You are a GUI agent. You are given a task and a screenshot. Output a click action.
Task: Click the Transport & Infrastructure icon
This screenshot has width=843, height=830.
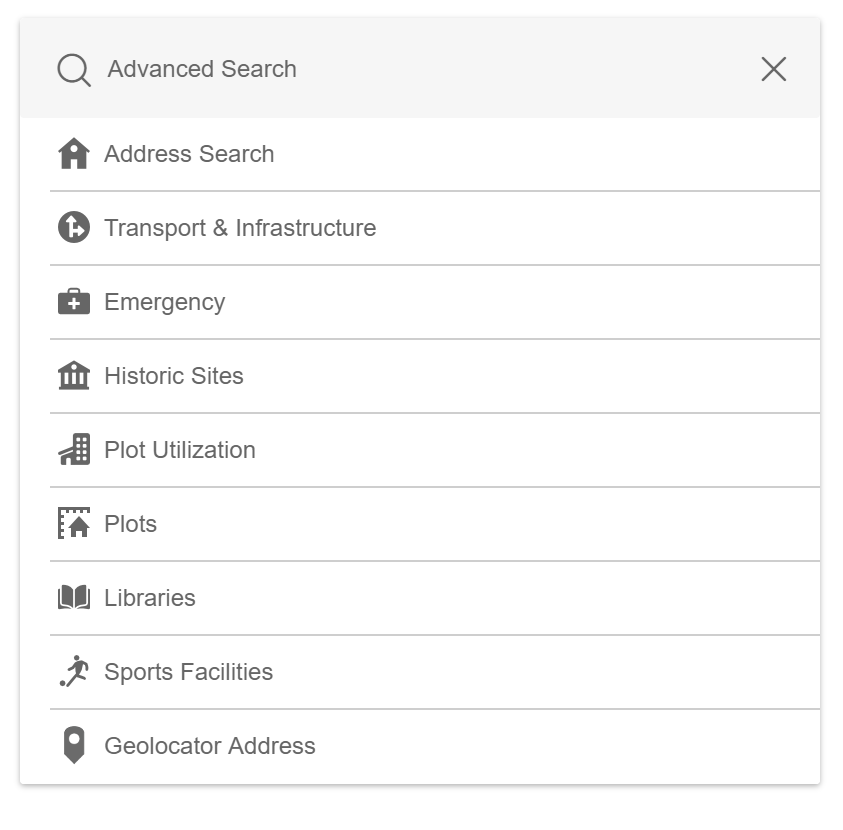pos(74,228)
